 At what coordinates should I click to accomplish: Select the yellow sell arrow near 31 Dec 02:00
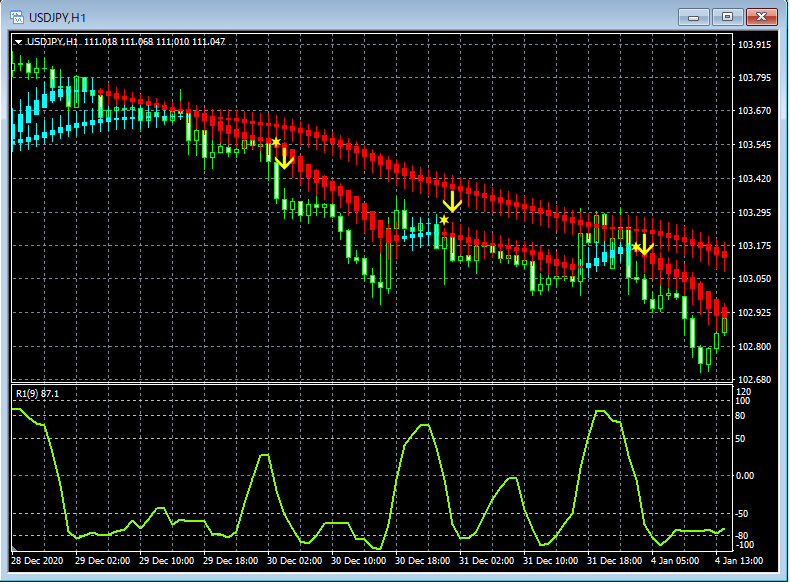452,202
